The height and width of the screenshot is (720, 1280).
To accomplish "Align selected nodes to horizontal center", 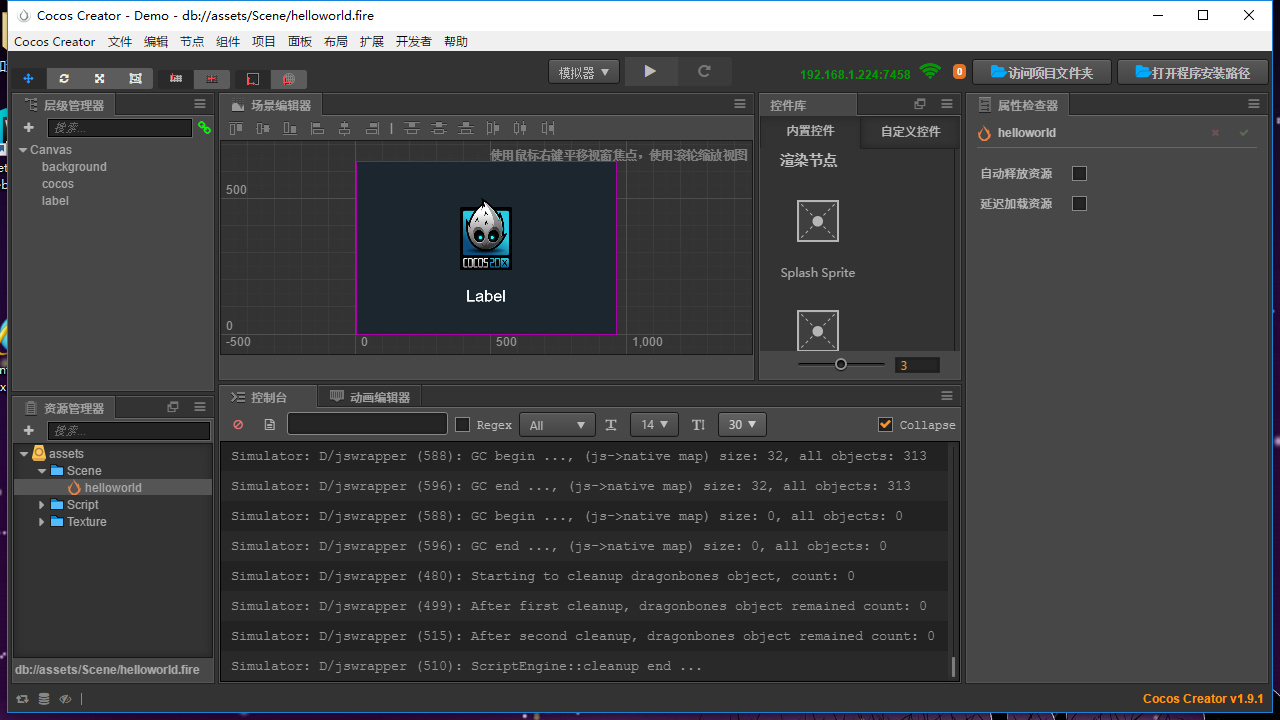I will pyautogui.click(x=345, y=128).
